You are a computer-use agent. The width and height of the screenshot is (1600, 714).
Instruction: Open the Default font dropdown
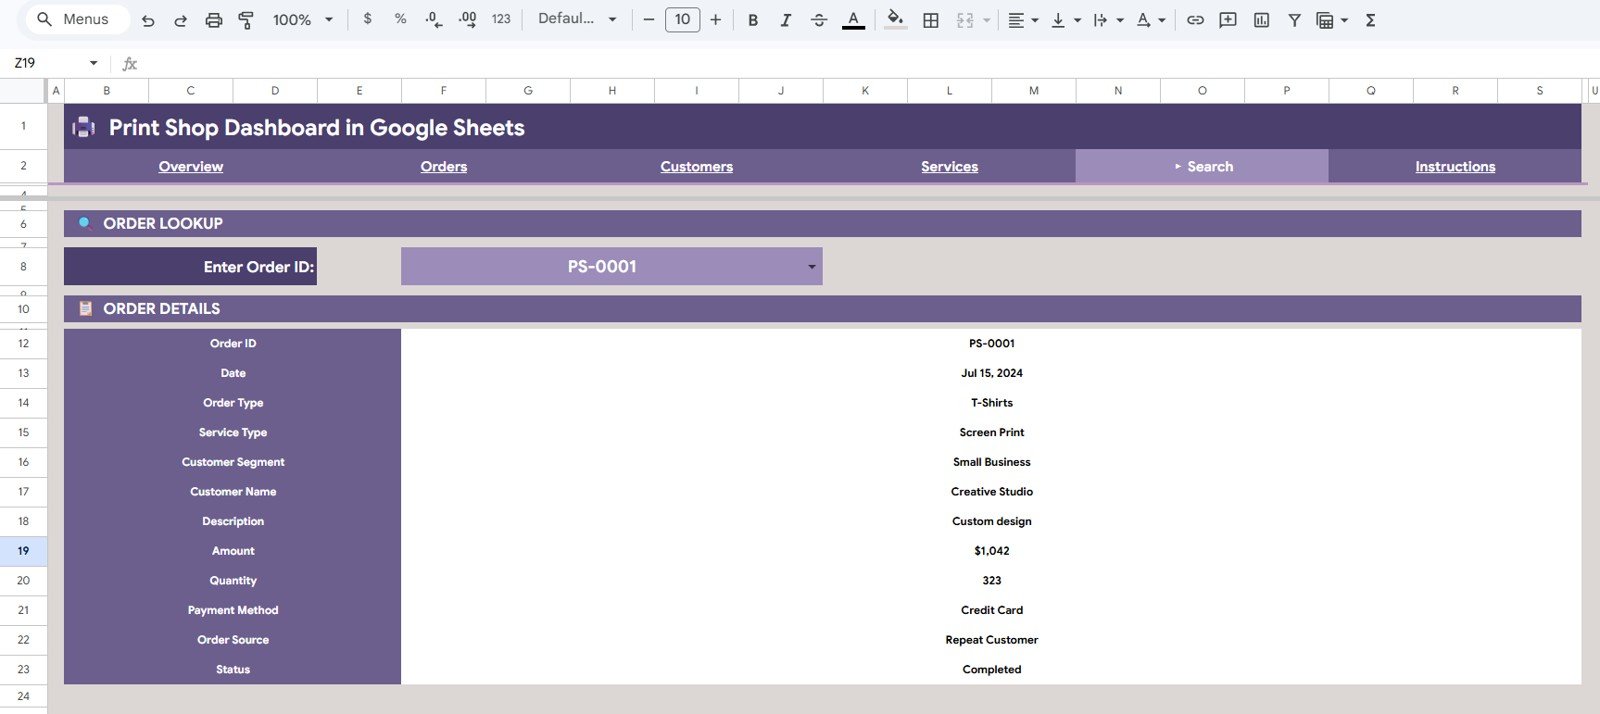[x=577, y=19]
